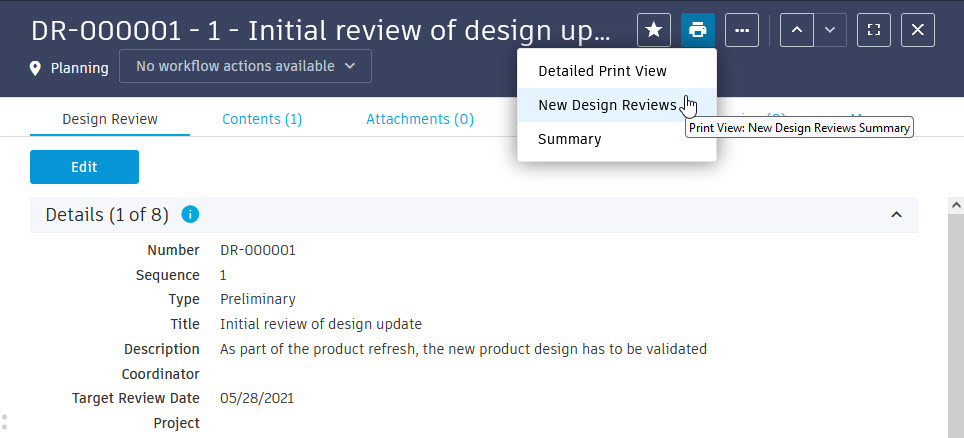Open the three-dot more actions menu
The height and width of the screenshot is (438, 964).
(x=742, y=30)
